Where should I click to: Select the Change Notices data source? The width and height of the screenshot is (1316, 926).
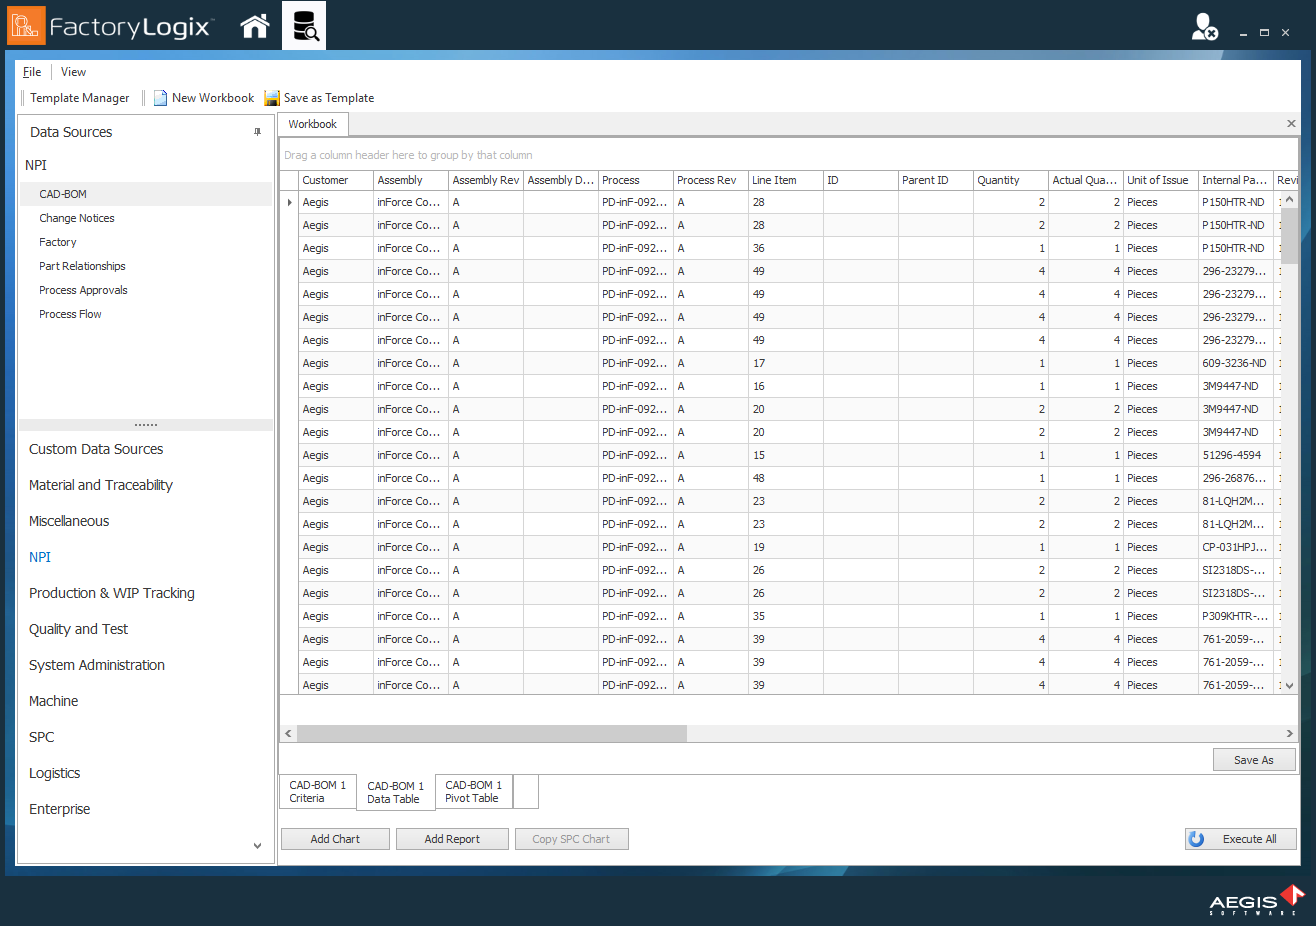click(x=76, y=217)
